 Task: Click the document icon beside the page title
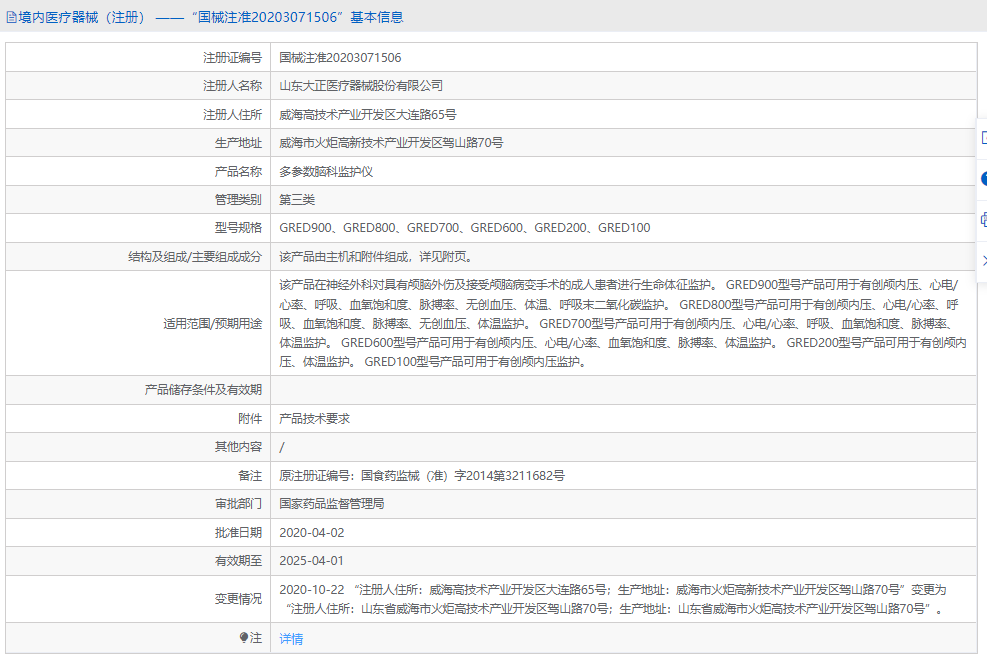[x=11, y=18]
